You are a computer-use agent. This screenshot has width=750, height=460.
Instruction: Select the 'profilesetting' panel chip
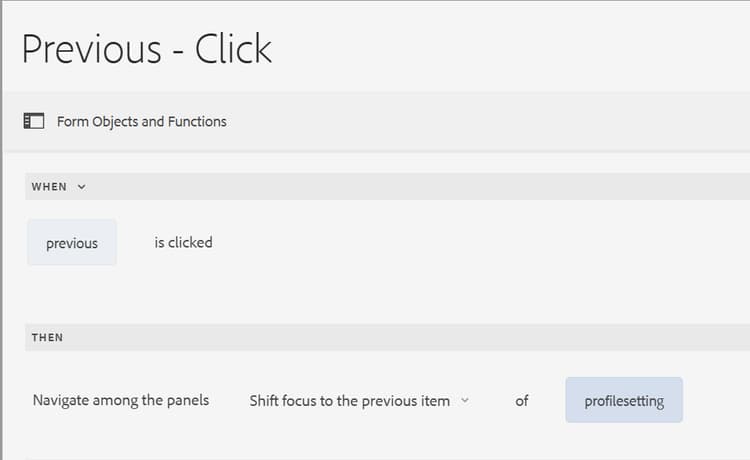click(x=624, y=400)
